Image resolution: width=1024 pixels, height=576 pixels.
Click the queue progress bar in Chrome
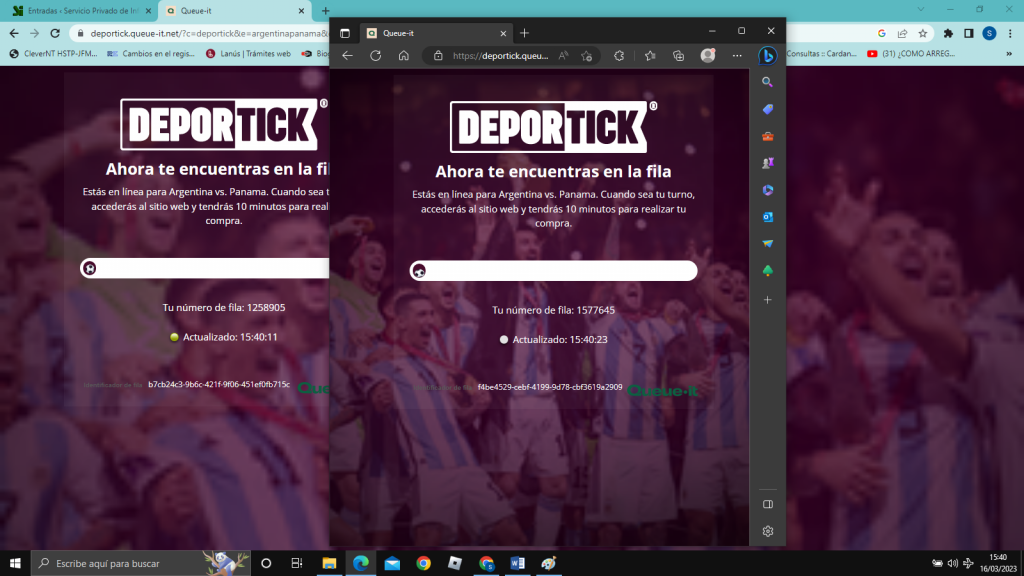tap(204, 268)
